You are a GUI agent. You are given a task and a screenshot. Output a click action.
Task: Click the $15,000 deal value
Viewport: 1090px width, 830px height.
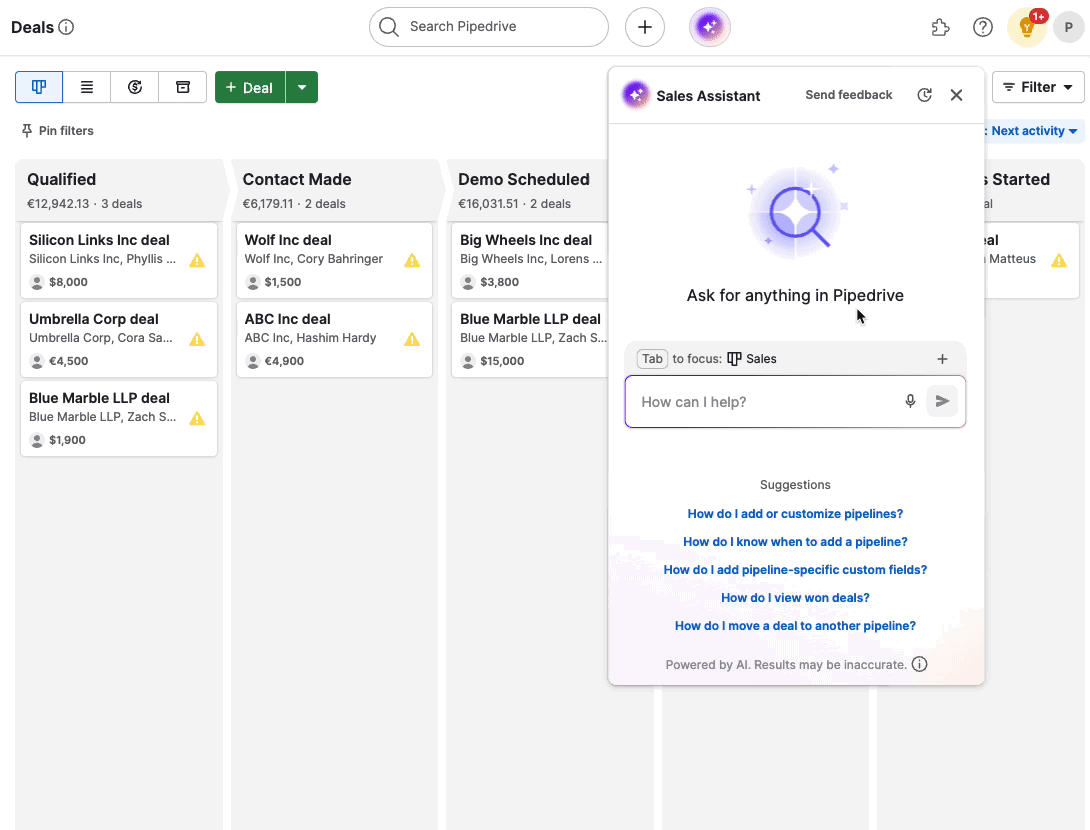(502, 361)
